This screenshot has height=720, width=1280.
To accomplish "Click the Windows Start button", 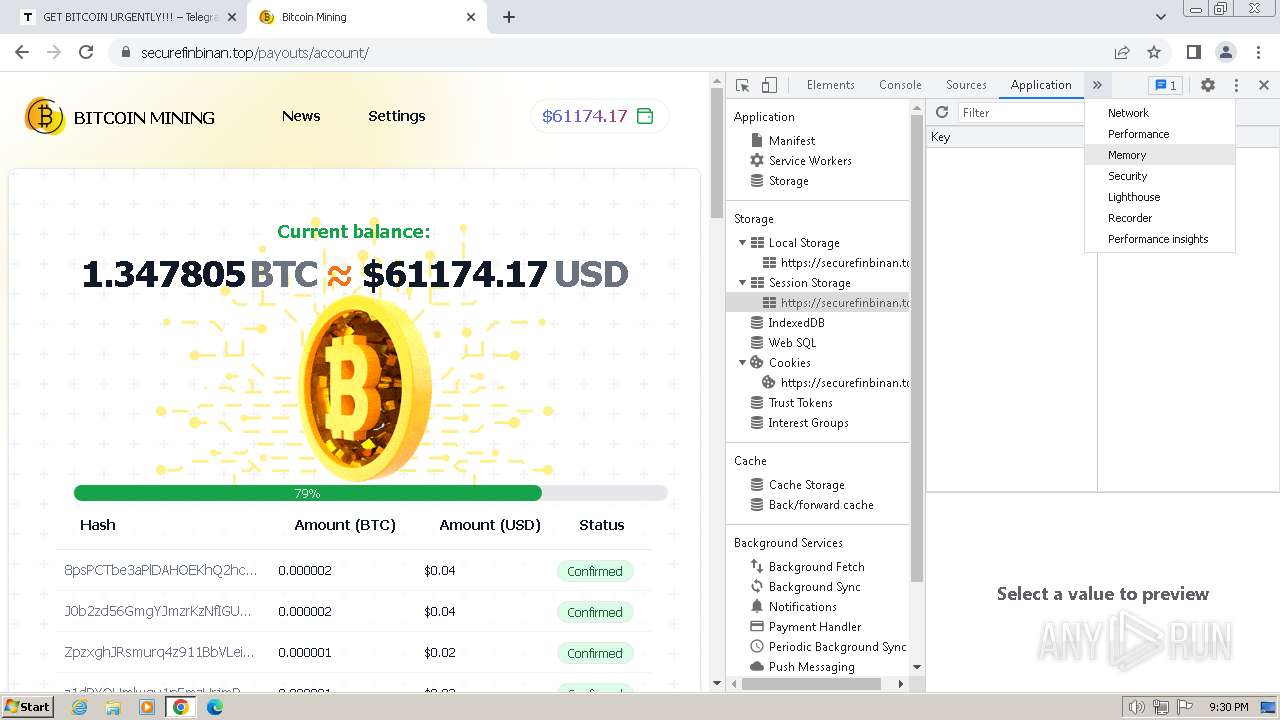I will click(x=28, y=707).
